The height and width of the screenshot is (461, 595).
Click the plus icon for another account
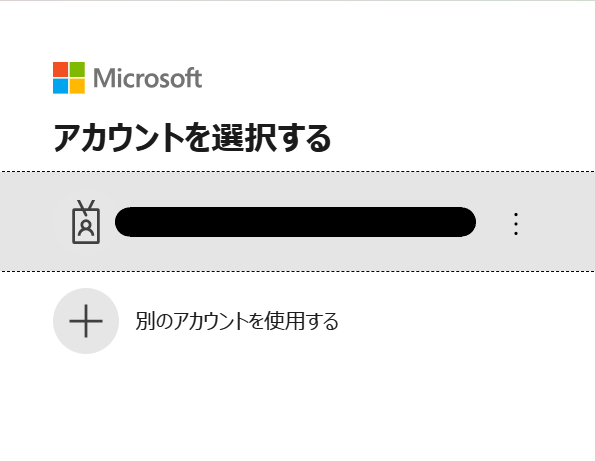pos(86,321)
